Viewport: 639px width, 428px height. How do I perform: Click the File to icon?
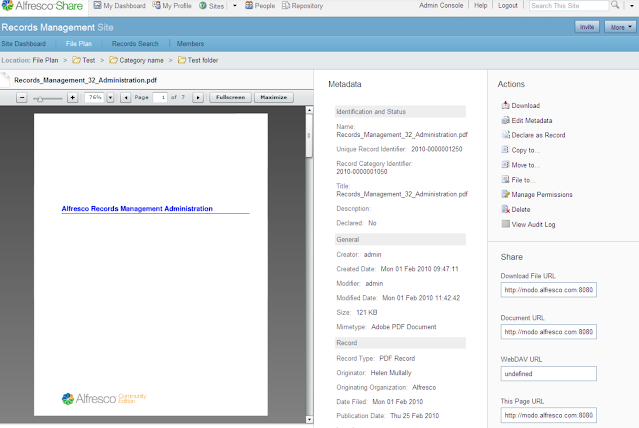505,179
